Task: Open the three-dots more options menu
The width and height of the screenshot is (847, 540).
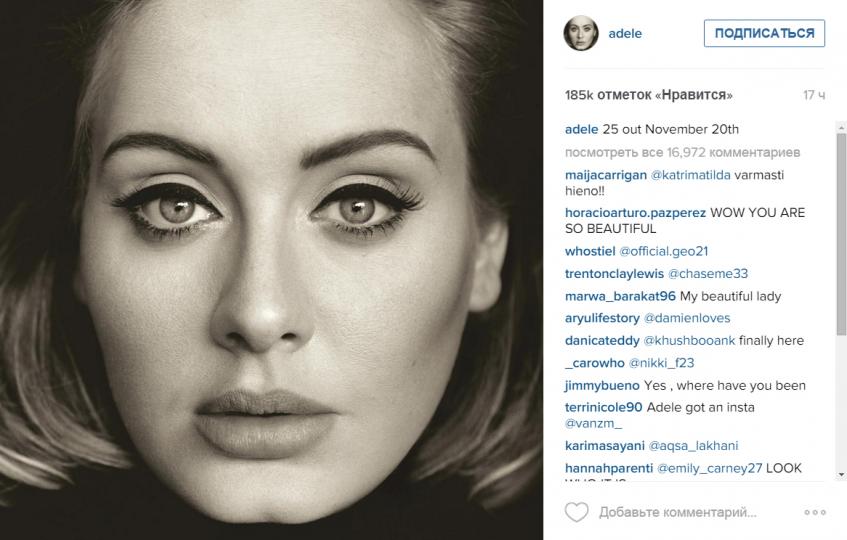Action: coord(815,512)
